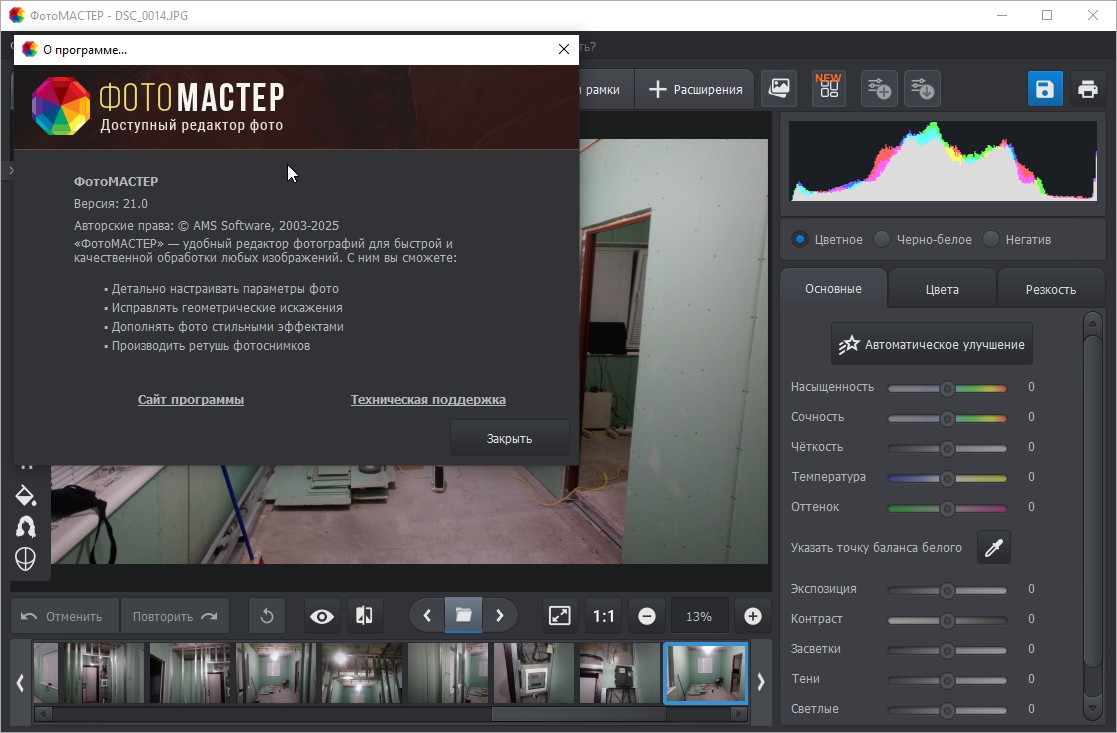Click the print icon
Screen dimensions: 1117x733
tap(1087, 89)
